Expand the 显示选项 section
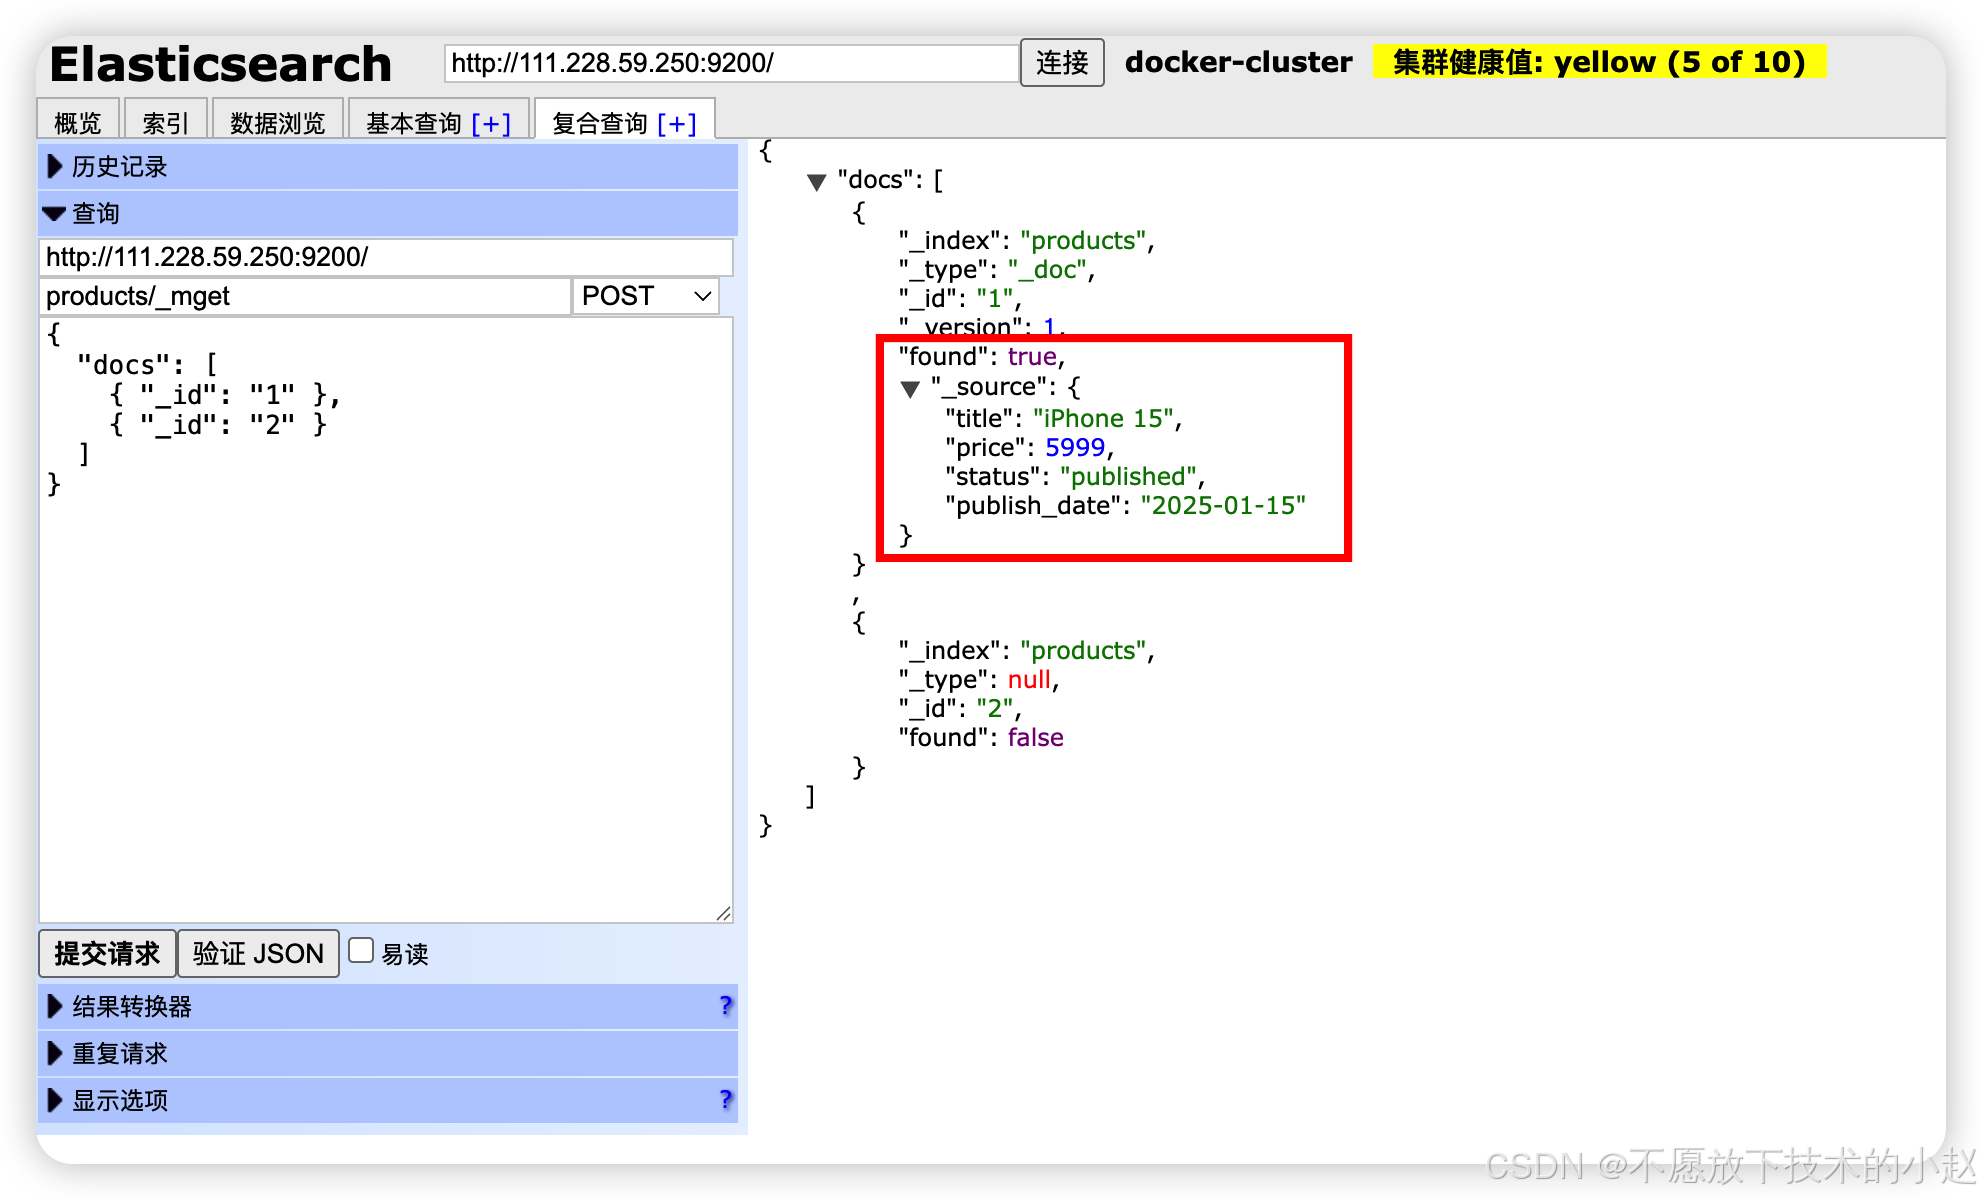Screen dimensions: 1982x1200 pos(120,1100)
